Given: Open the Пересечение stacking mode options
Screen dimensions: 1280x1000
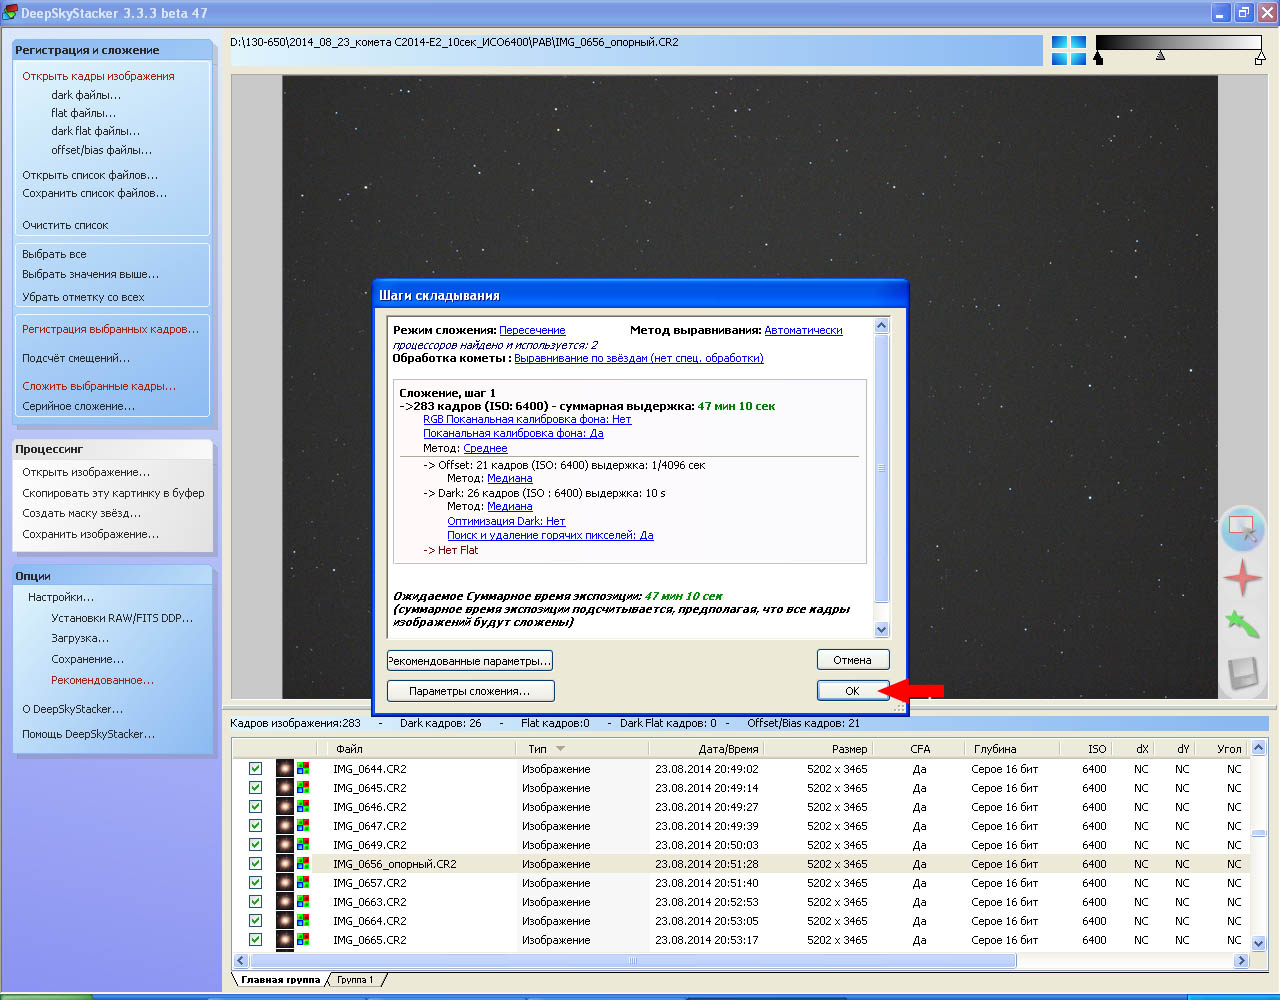Looking at the screenshot, I should [x=532, y=330].
